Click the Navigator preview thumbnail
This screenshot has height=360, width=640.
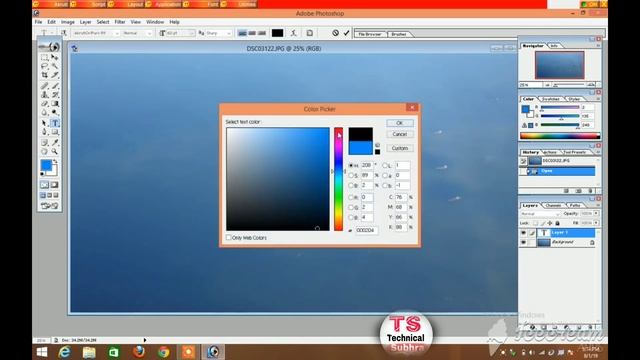(559, 65)
